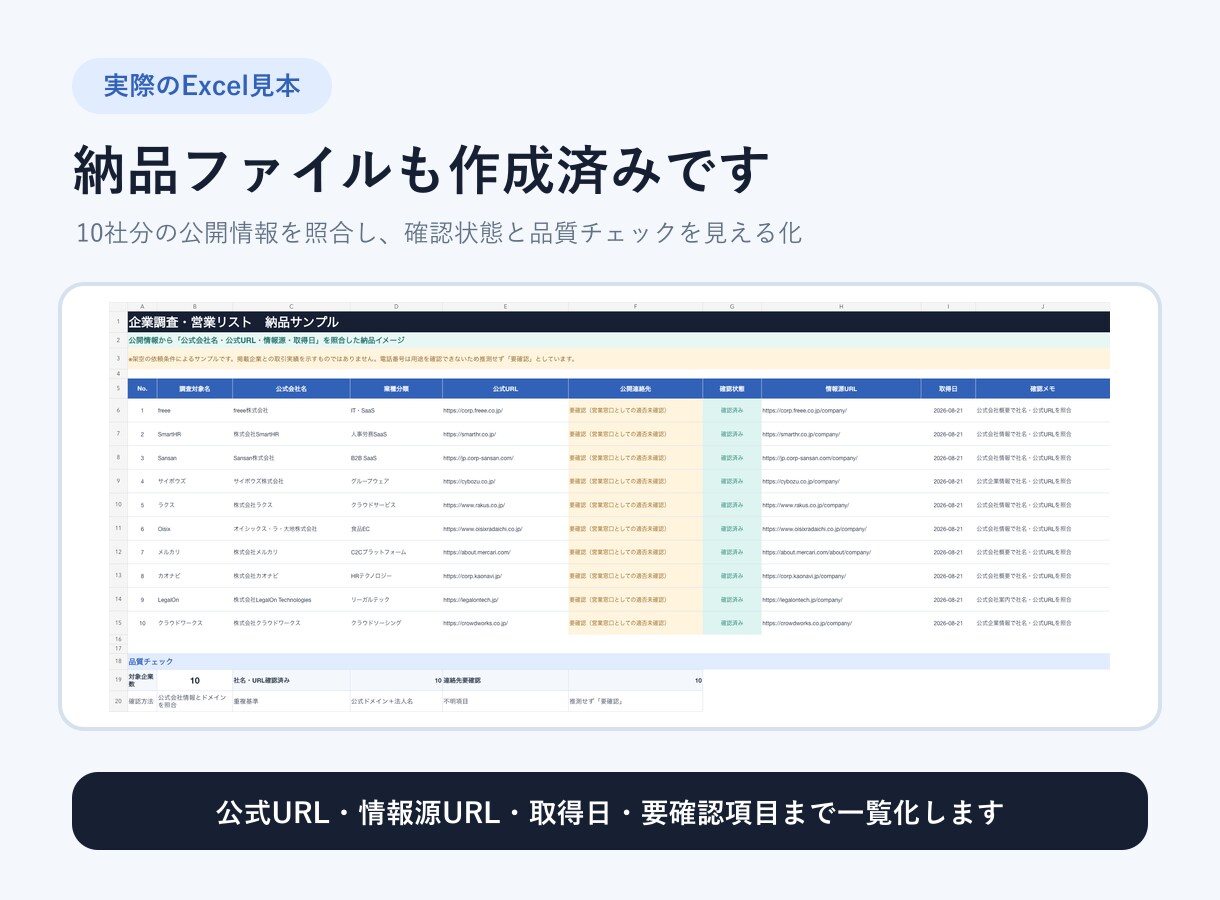
Task: Click the 確認メモ column header cell
Action: [x=1043, y=388]
